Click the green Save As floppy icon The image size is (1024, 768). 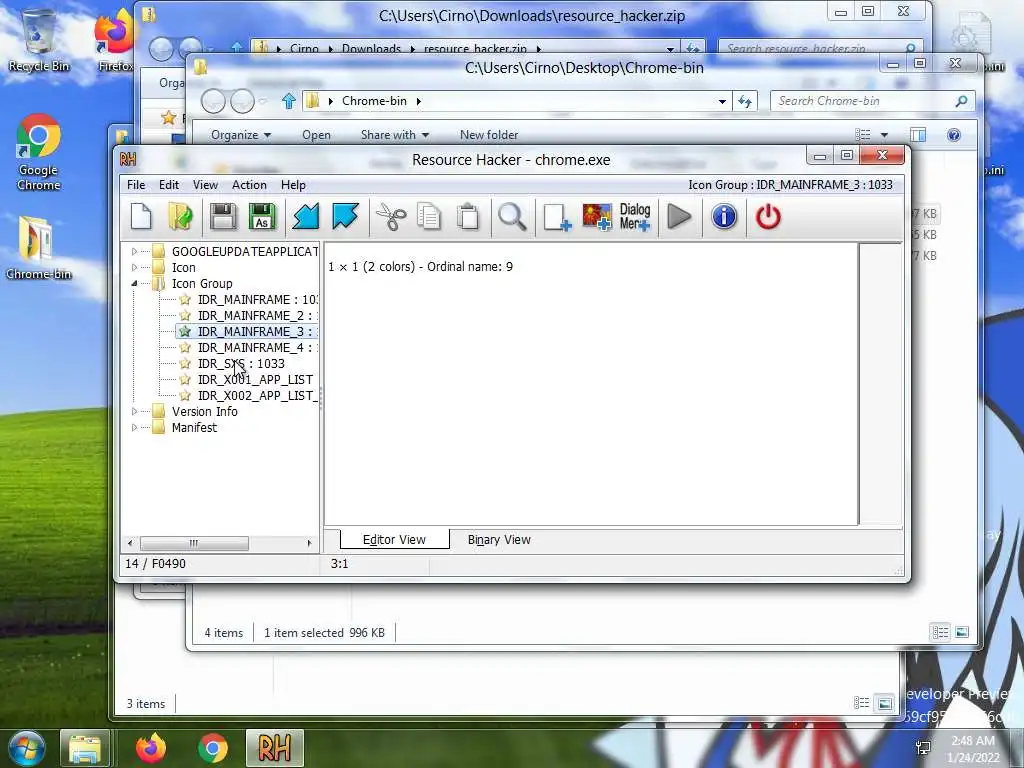pyautogui.click(x=262, y=217)
